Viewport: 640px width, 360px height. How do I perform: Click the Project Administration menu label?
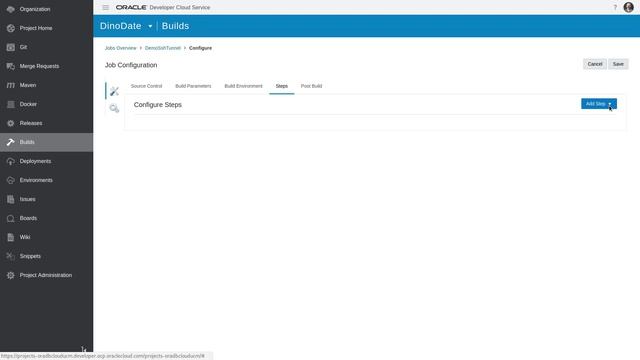(x=46, y=275)
